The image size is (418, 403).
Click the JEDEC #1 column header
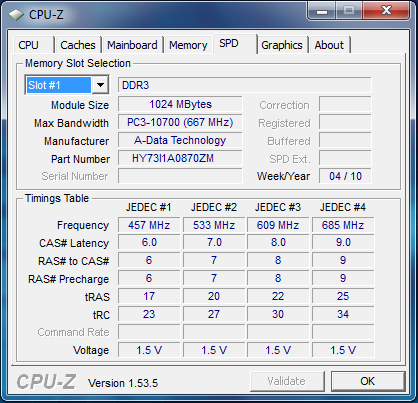[149, 207]
